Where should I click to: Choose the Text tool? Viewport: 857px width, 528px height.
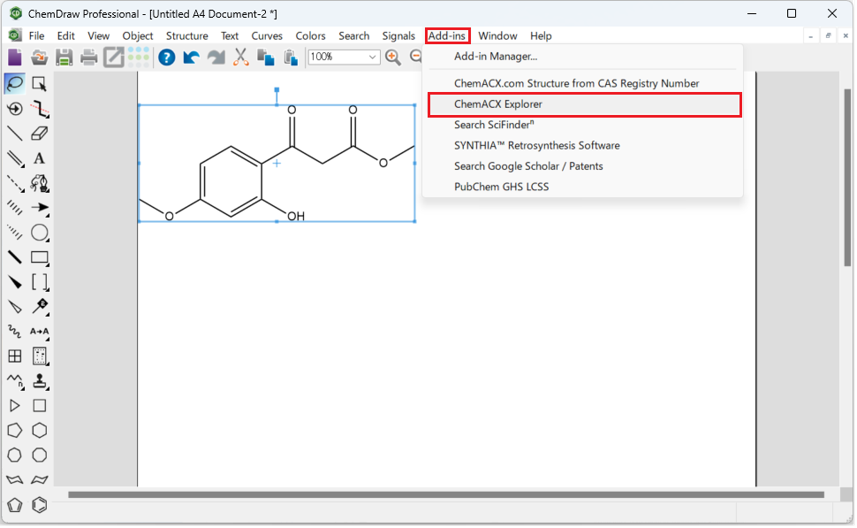tap(39, 158)
